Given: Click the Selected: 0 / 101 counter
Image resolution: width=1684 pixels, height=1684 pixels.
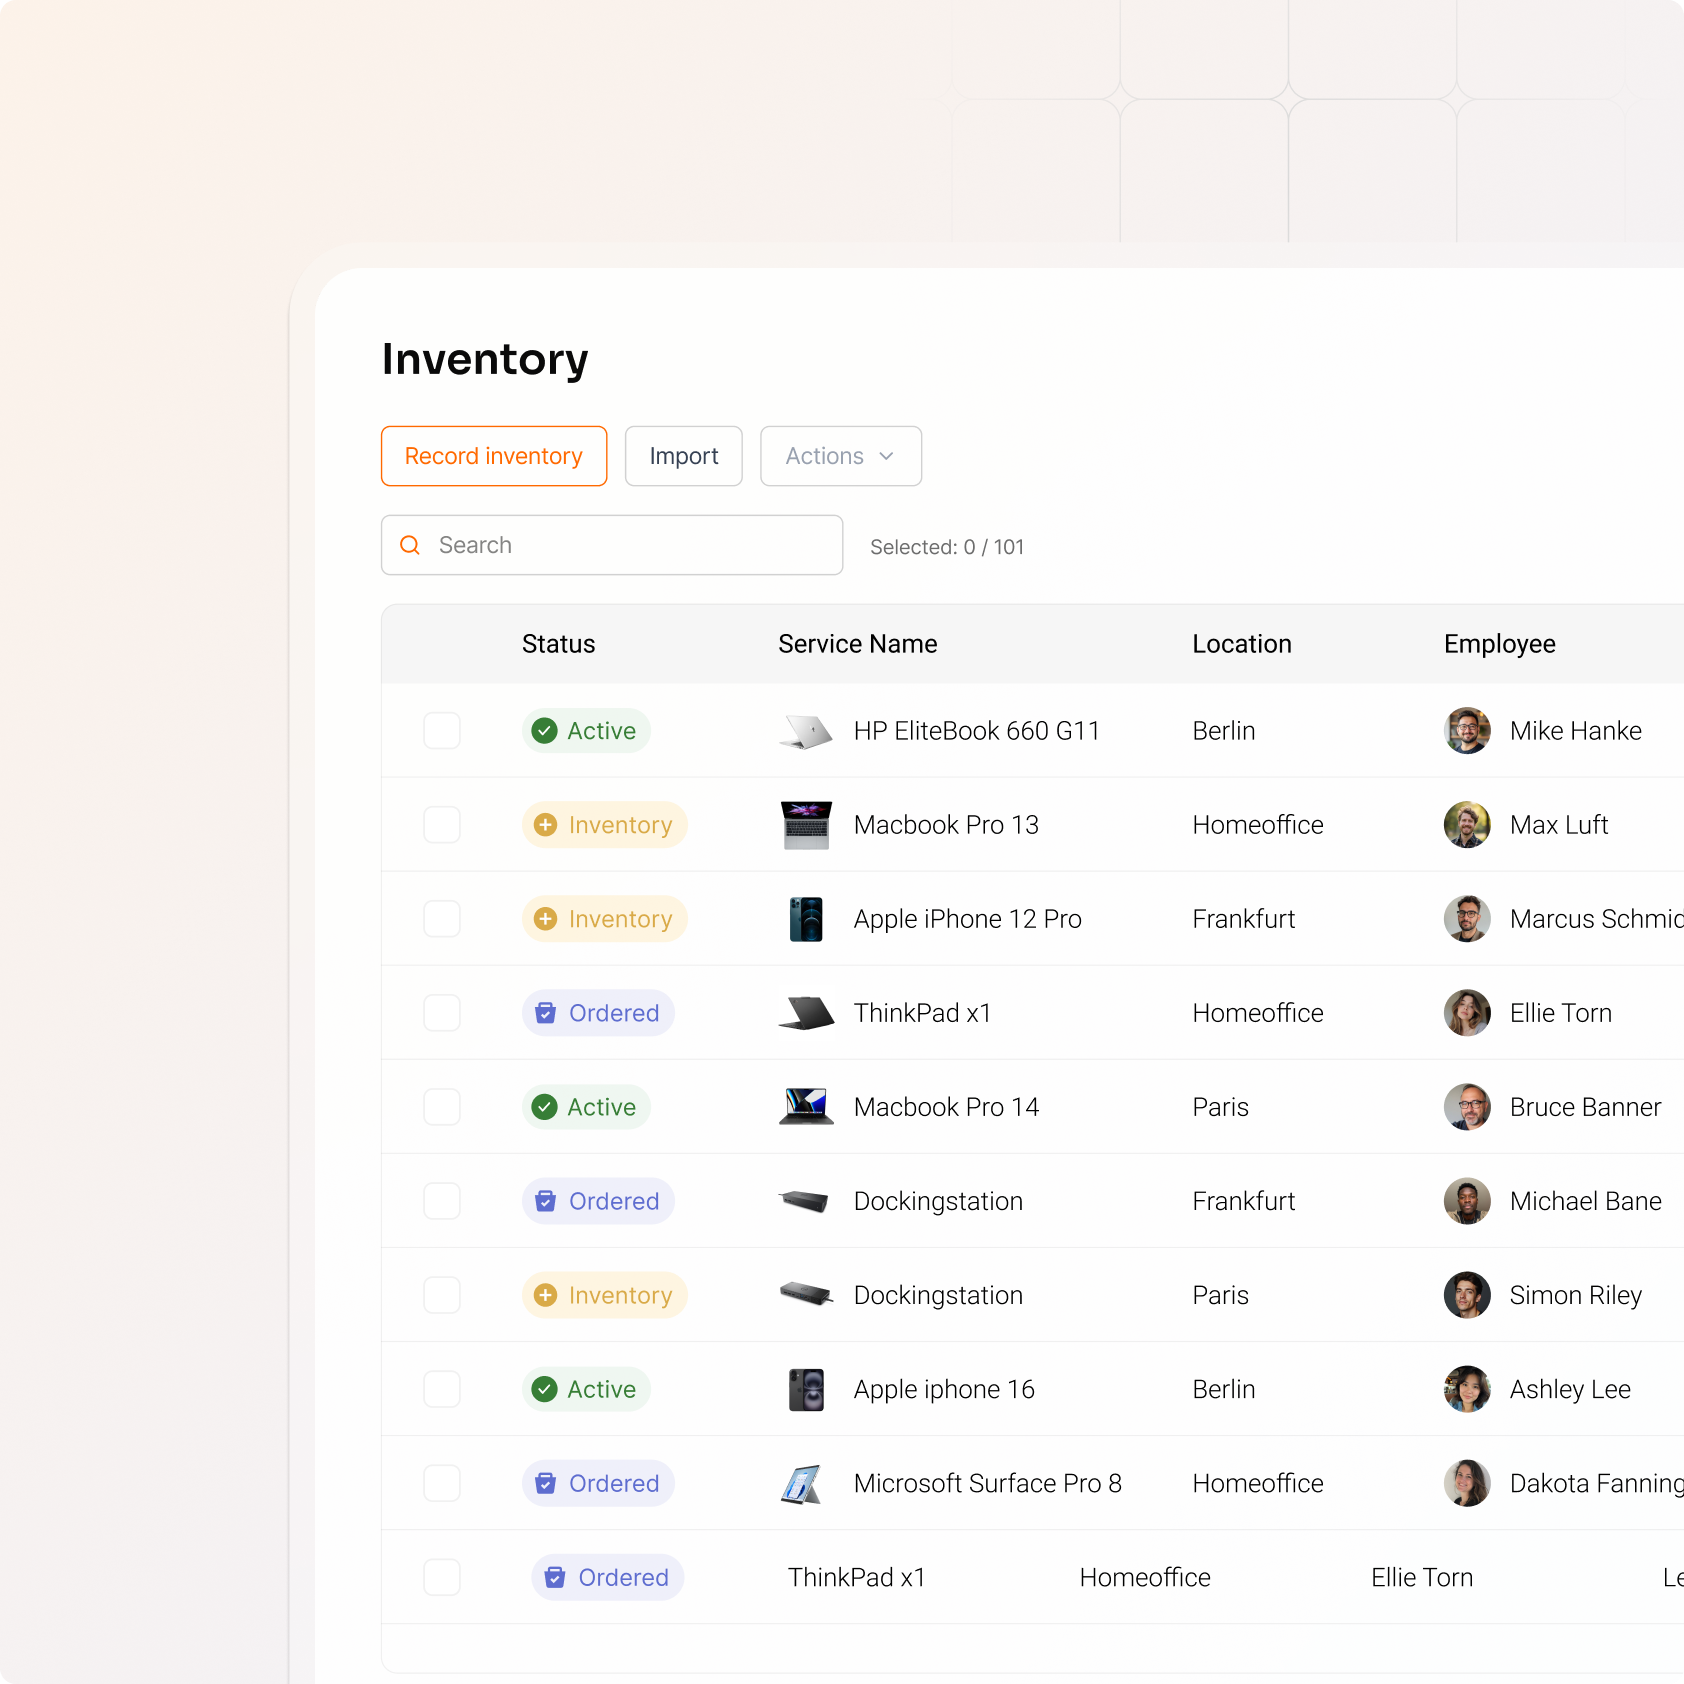Looking at the screenshot, I should point(947,547).
